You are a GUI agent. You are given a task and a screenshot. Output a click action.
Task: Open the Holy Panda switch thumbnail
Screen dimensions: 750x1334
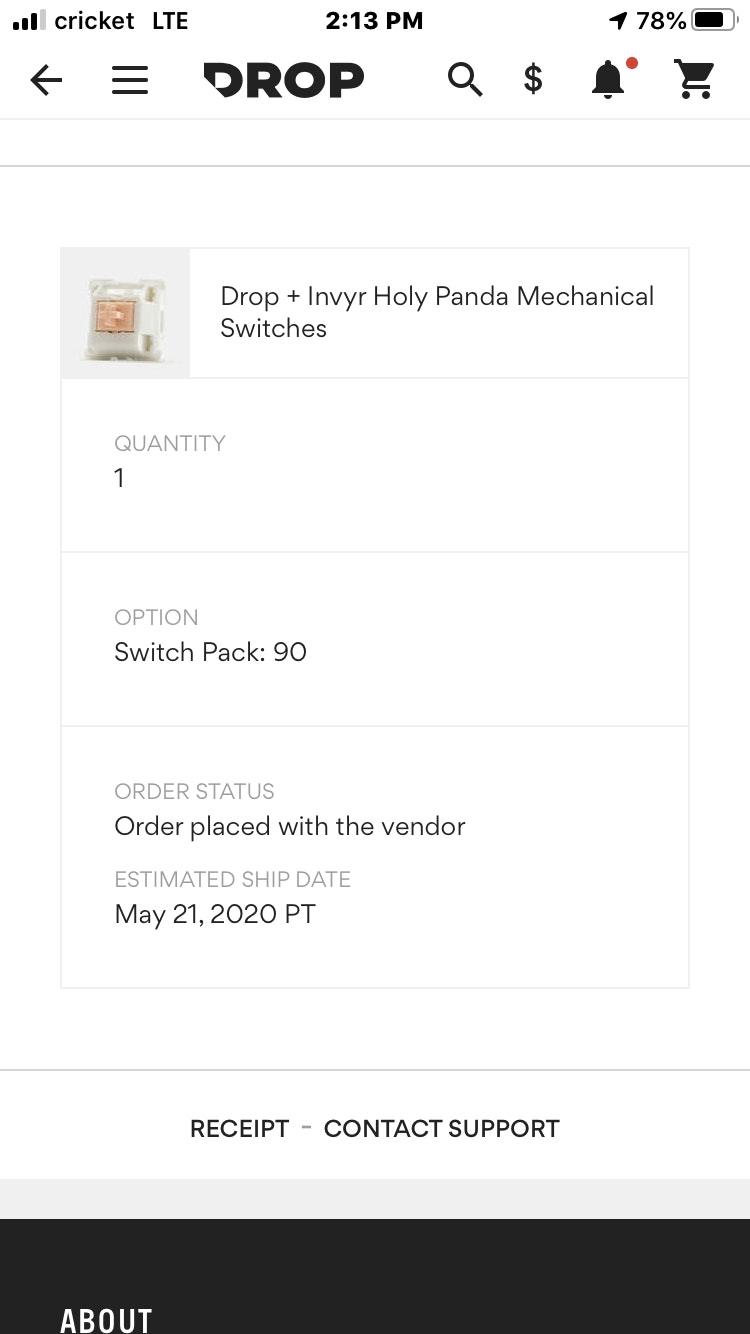125,313
